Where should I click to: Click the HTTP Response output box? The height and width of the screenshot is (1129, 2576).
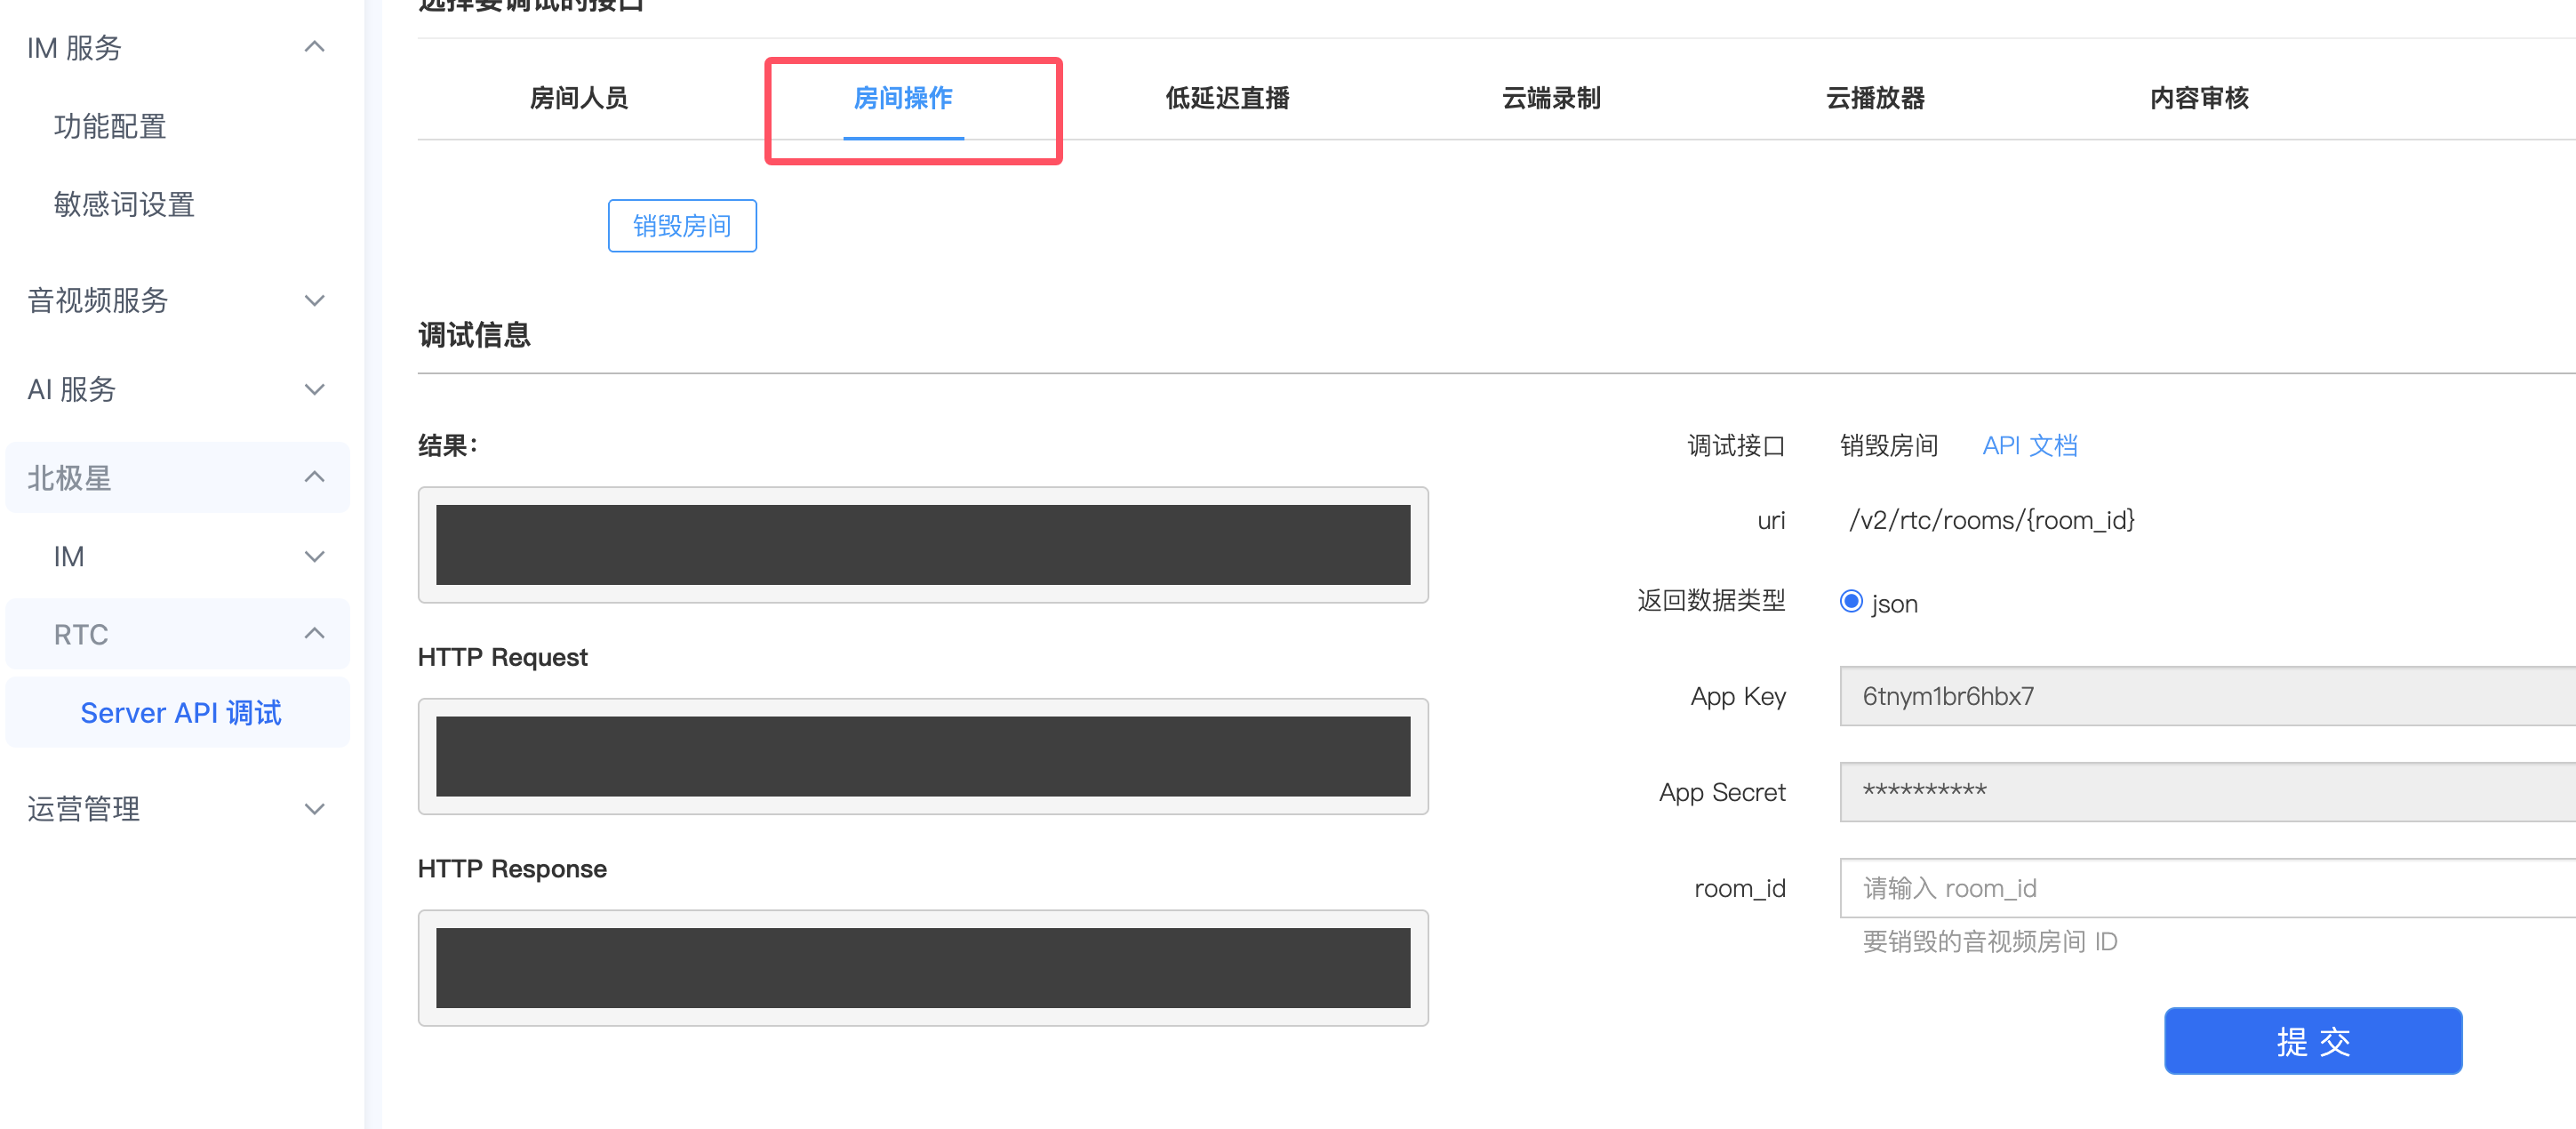coord(923,968)
